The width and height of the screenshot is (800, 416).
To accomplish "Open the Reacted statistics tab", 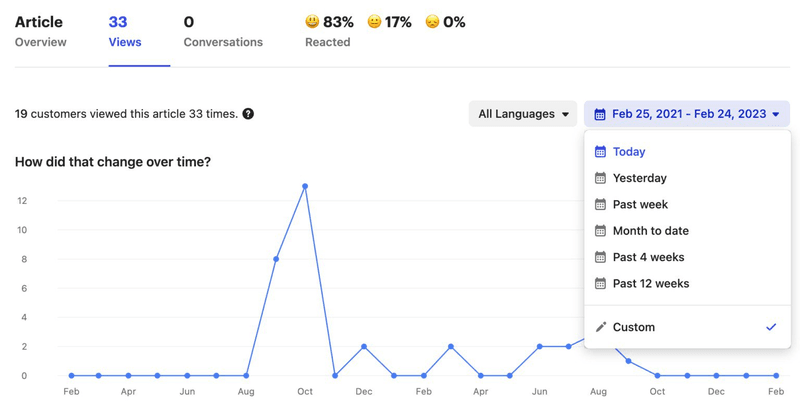I will tap(327, 42).
